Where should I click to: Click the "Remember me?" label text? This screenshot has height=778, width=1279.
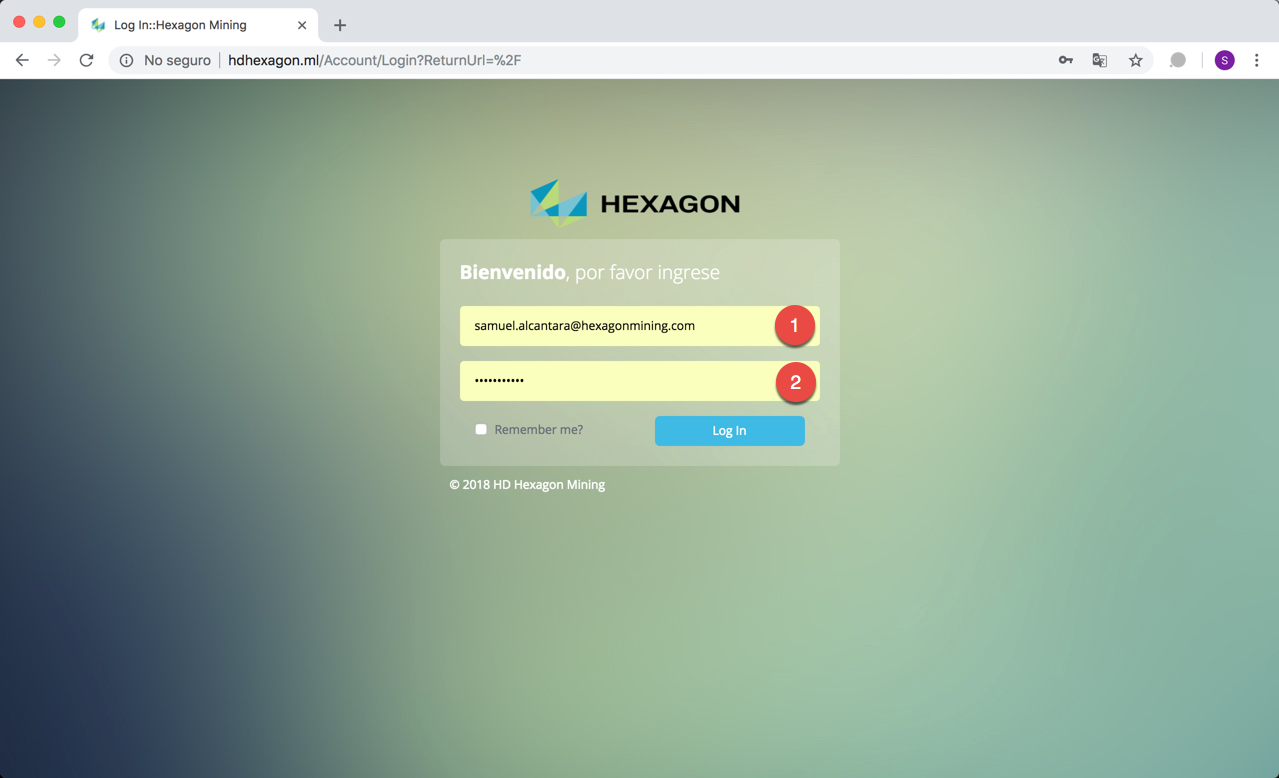coord(539,429)
